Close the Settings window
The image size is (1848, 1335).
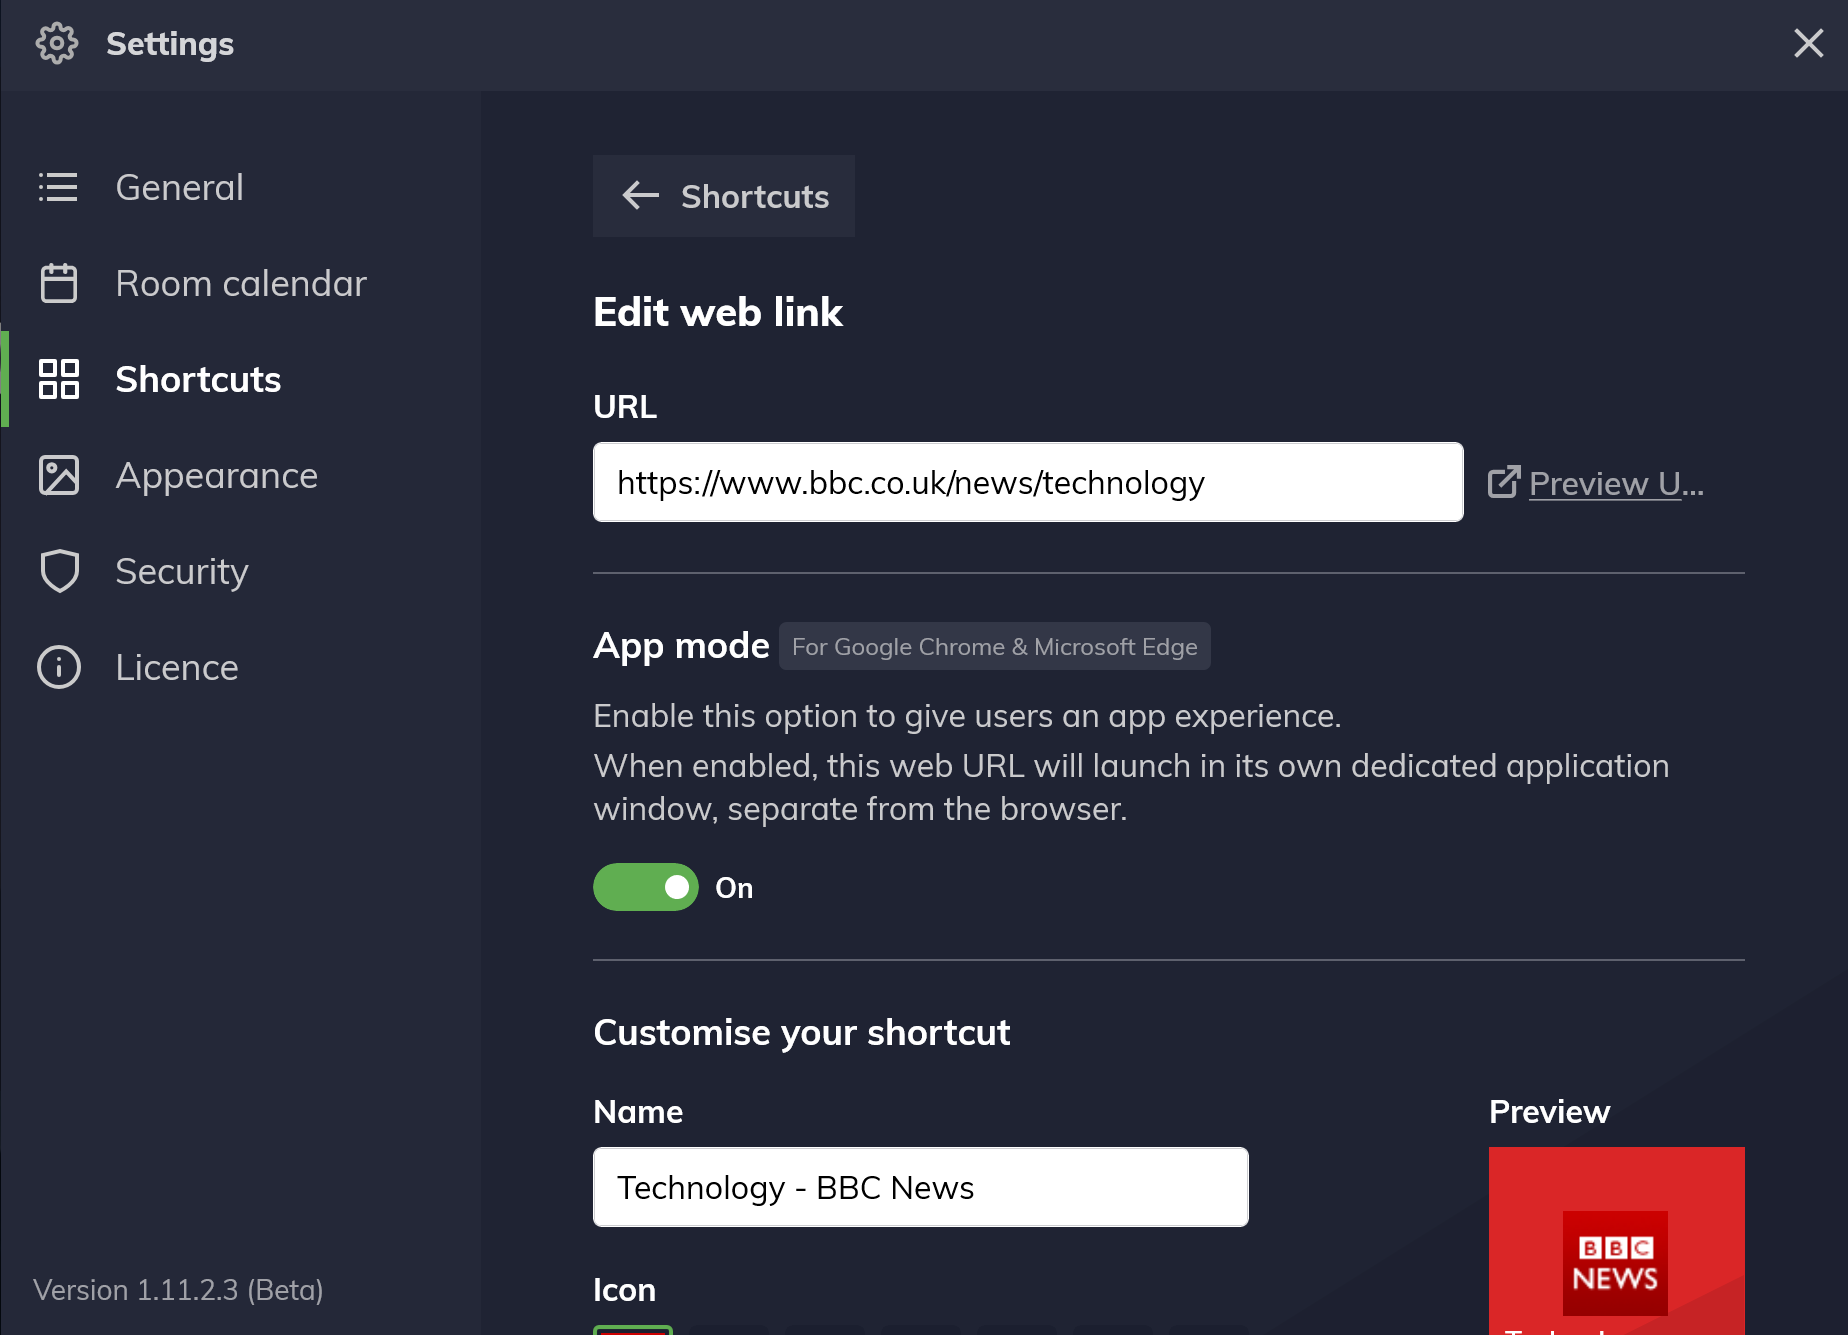click(1808, 43)
